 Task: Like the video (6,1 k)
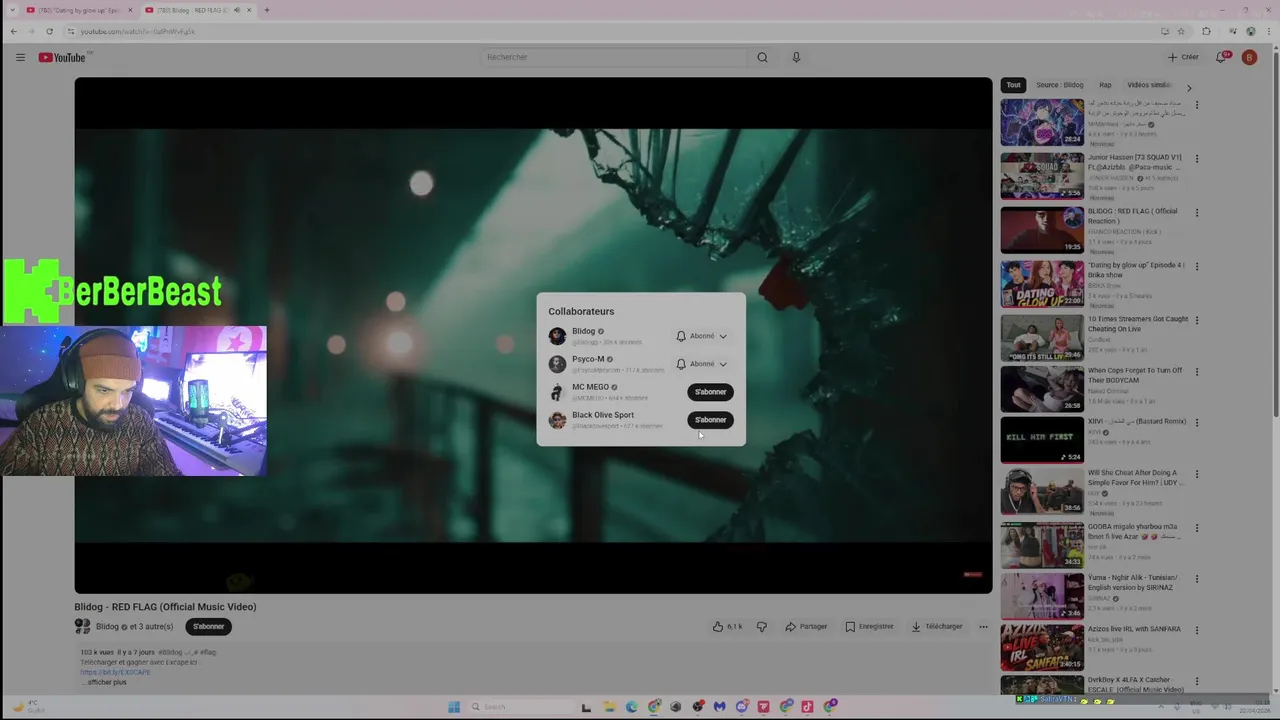click(x=727, y=627)
